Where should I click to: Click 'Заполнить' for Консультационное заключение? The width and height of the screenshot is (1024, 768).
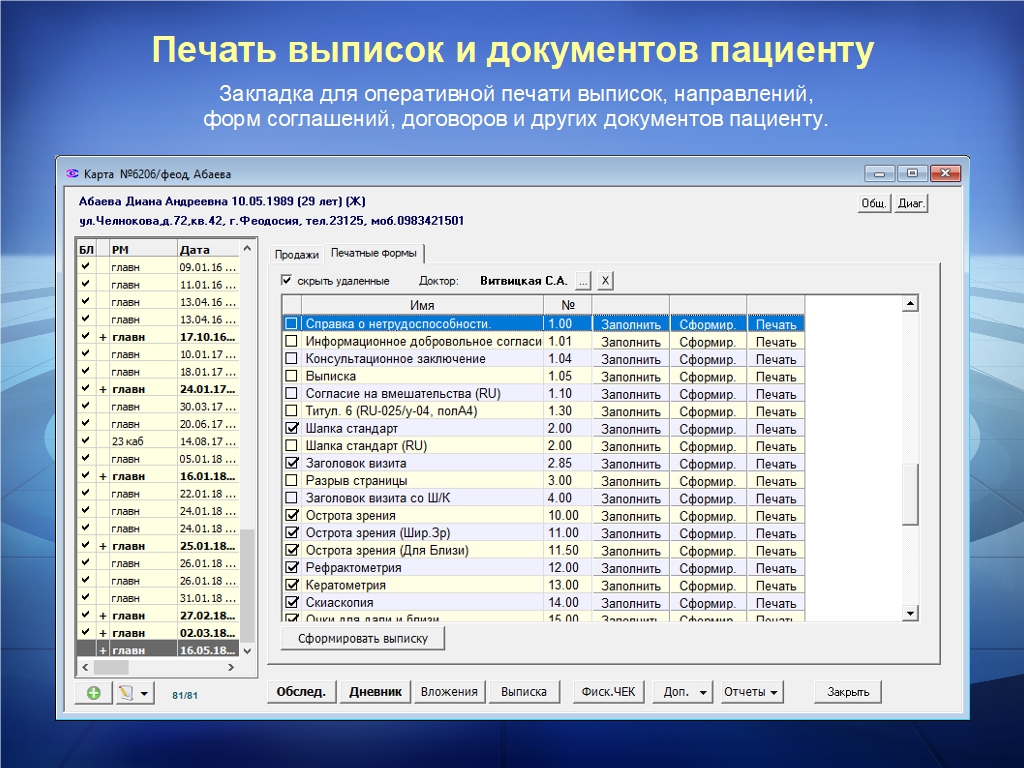click(x=631, y=359)
